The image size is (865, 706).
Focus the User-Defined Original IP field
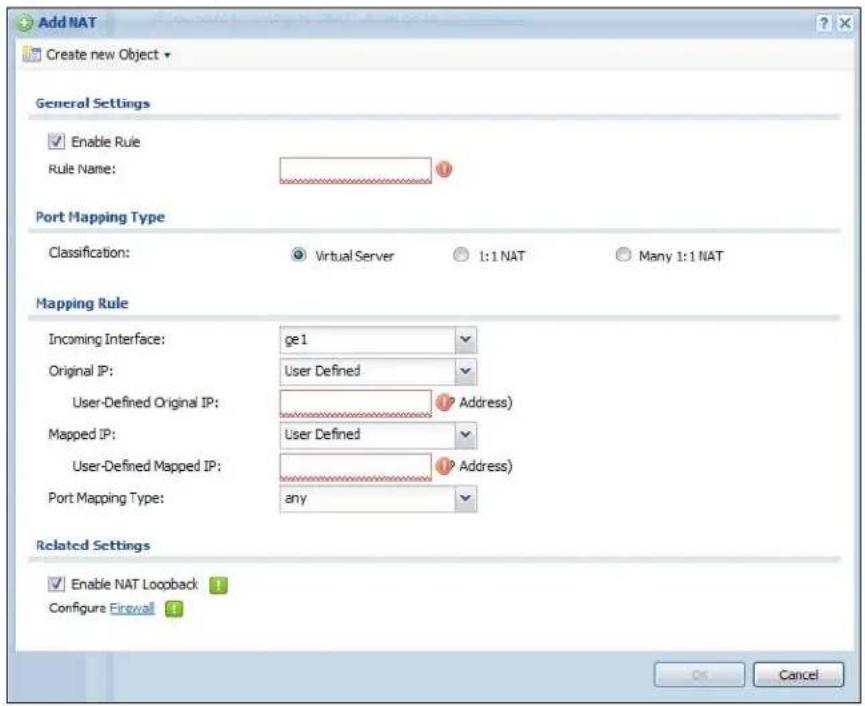[x=355, y=403]
